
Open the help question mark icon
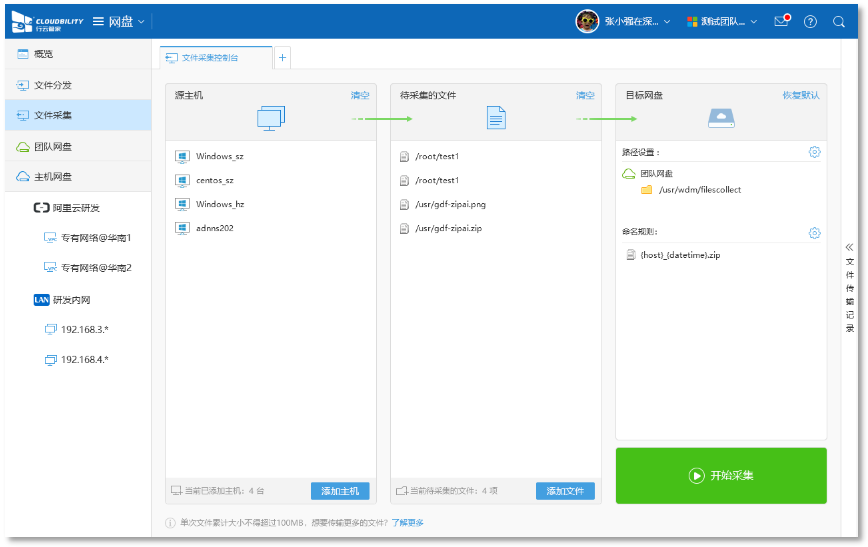tap(810, 21)
